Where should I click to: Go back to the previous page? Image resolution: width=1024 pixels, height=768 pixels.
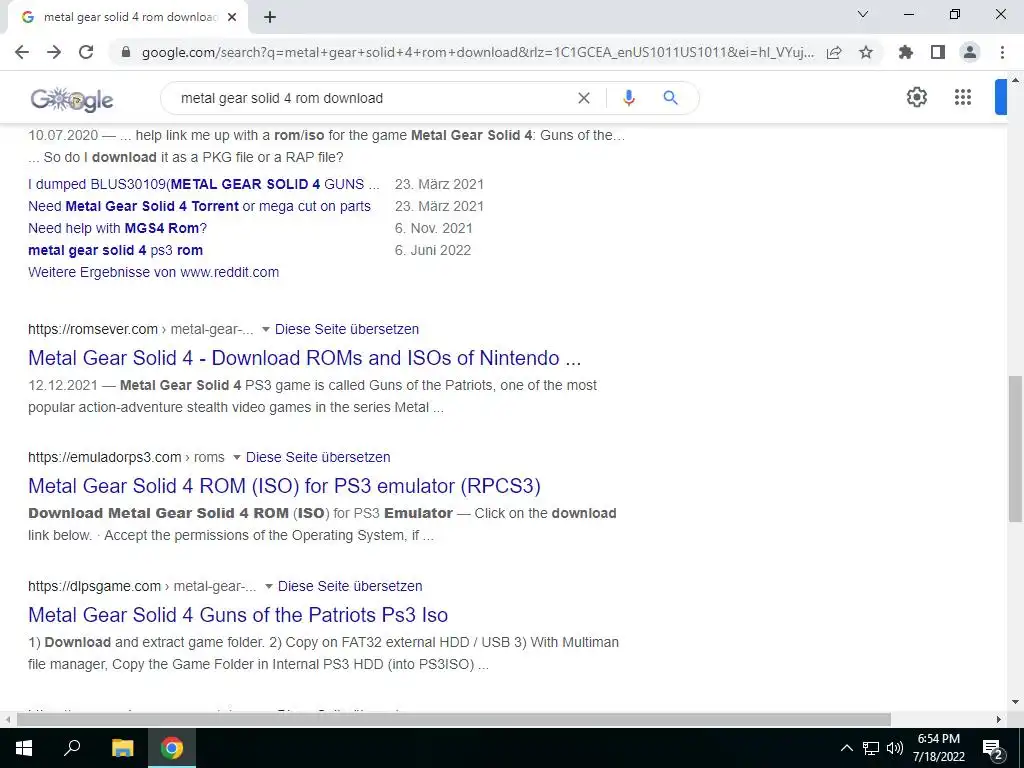tap(22, 52)
